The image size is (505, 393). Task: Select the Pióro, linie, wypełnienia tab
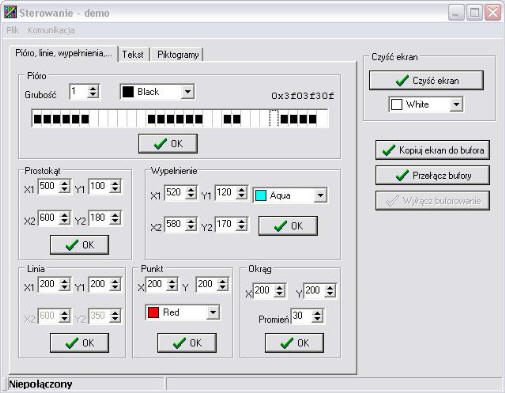[x=63, y=53]
